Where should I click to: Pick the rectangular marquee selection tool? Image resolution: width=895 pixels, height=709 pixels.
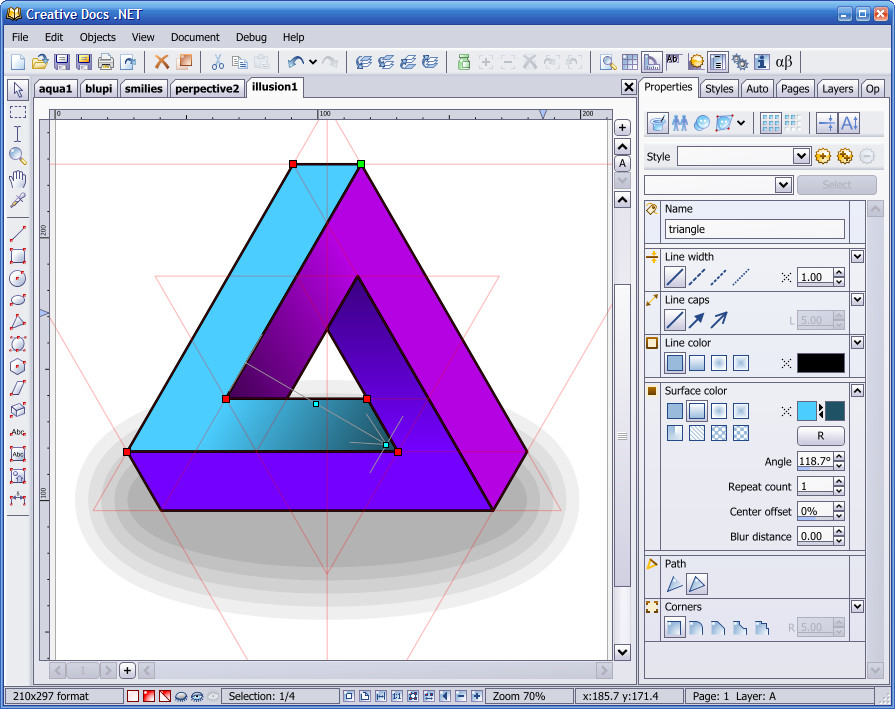[x=18, y=112]
